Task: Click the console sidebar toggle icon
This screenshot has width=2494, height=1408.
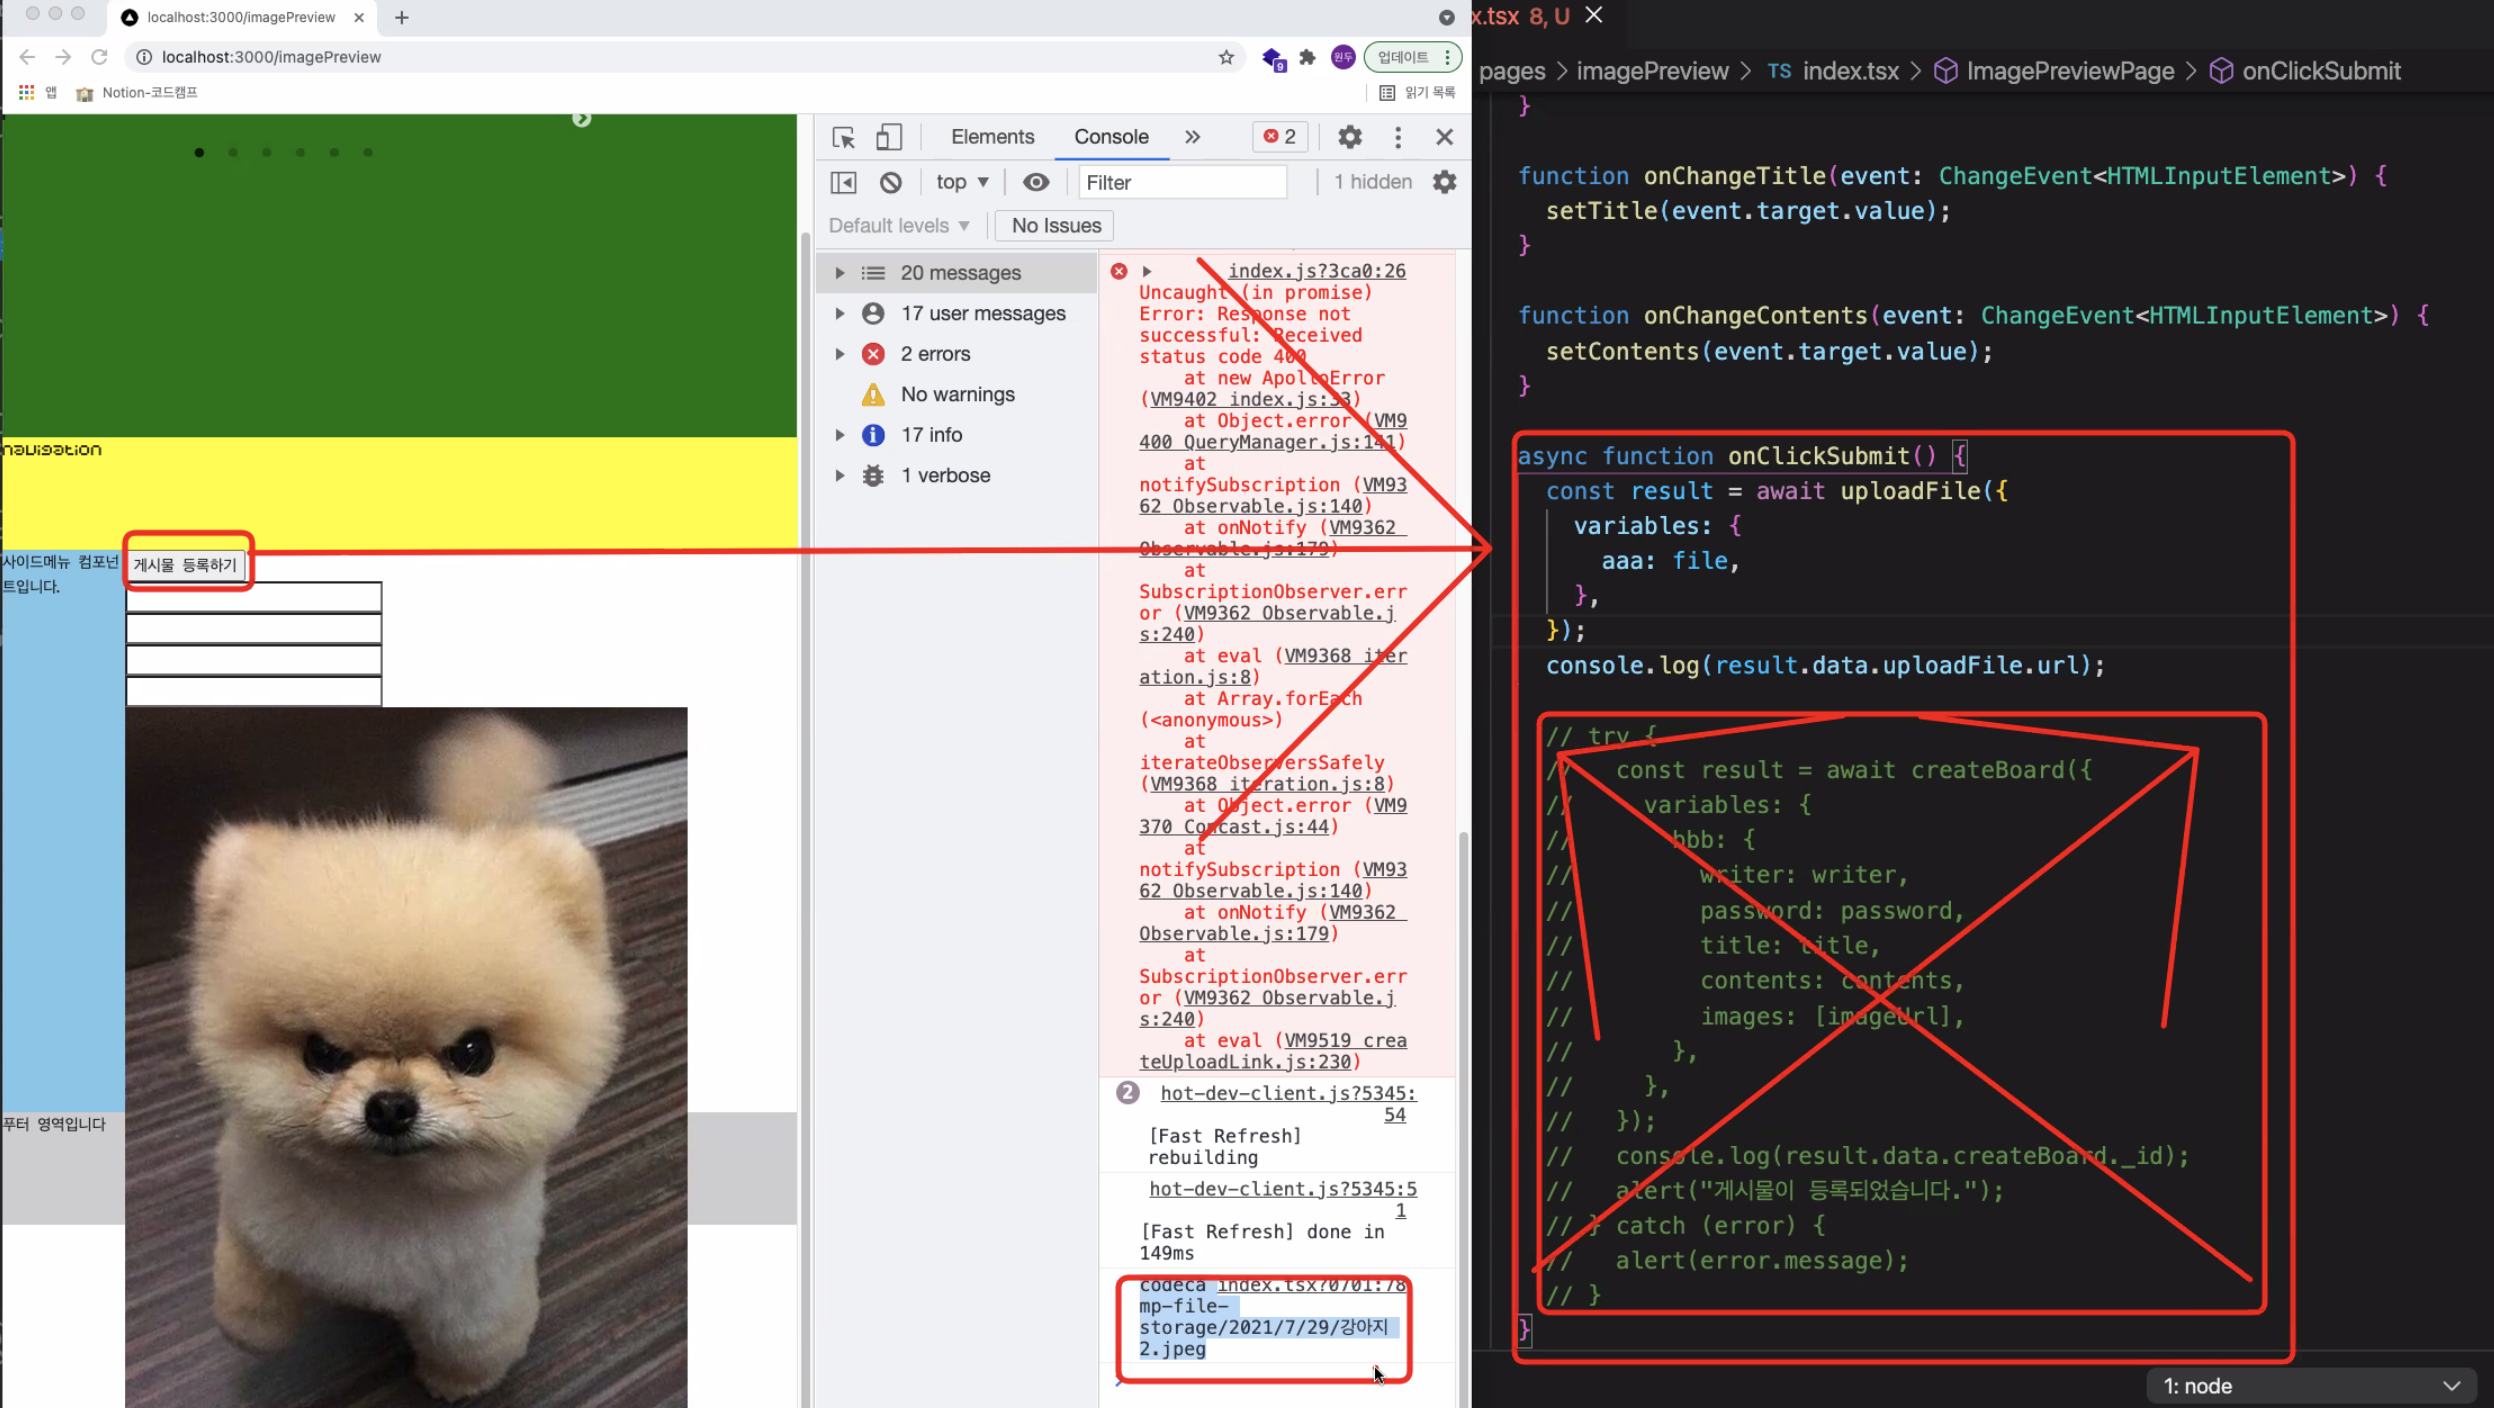Action: coord(843,182)
